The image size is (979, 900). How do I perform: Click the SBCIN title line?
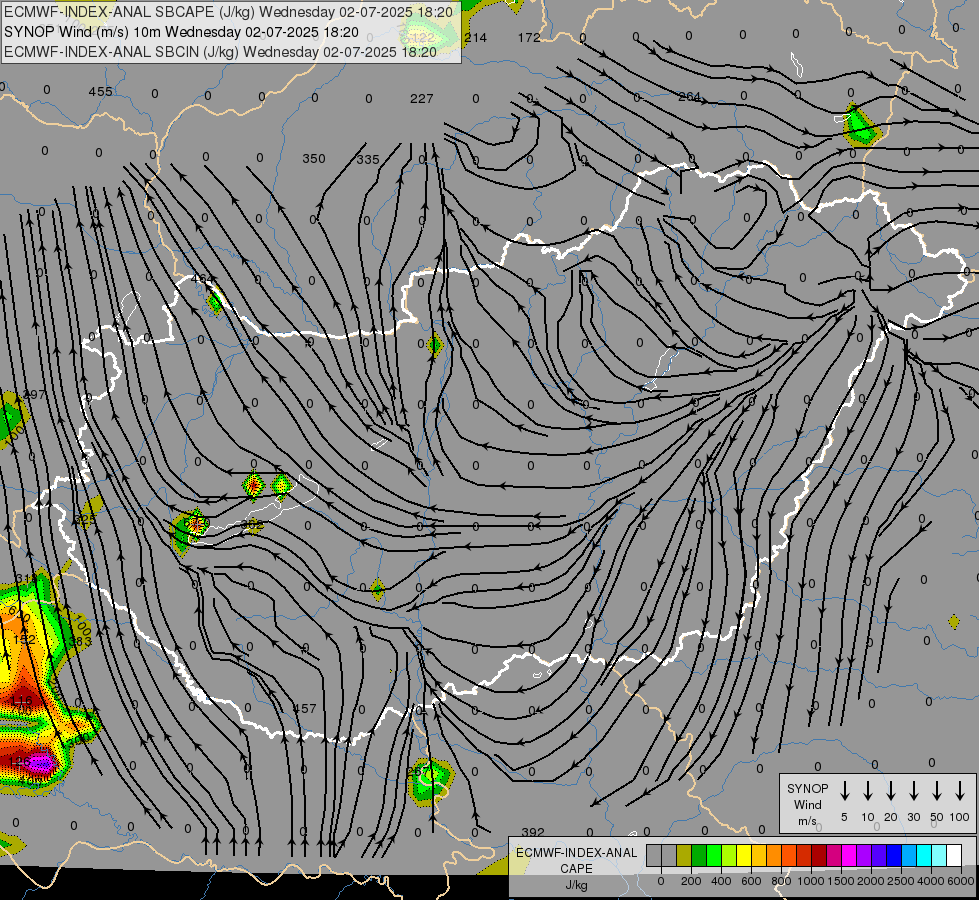pos(220,52)
